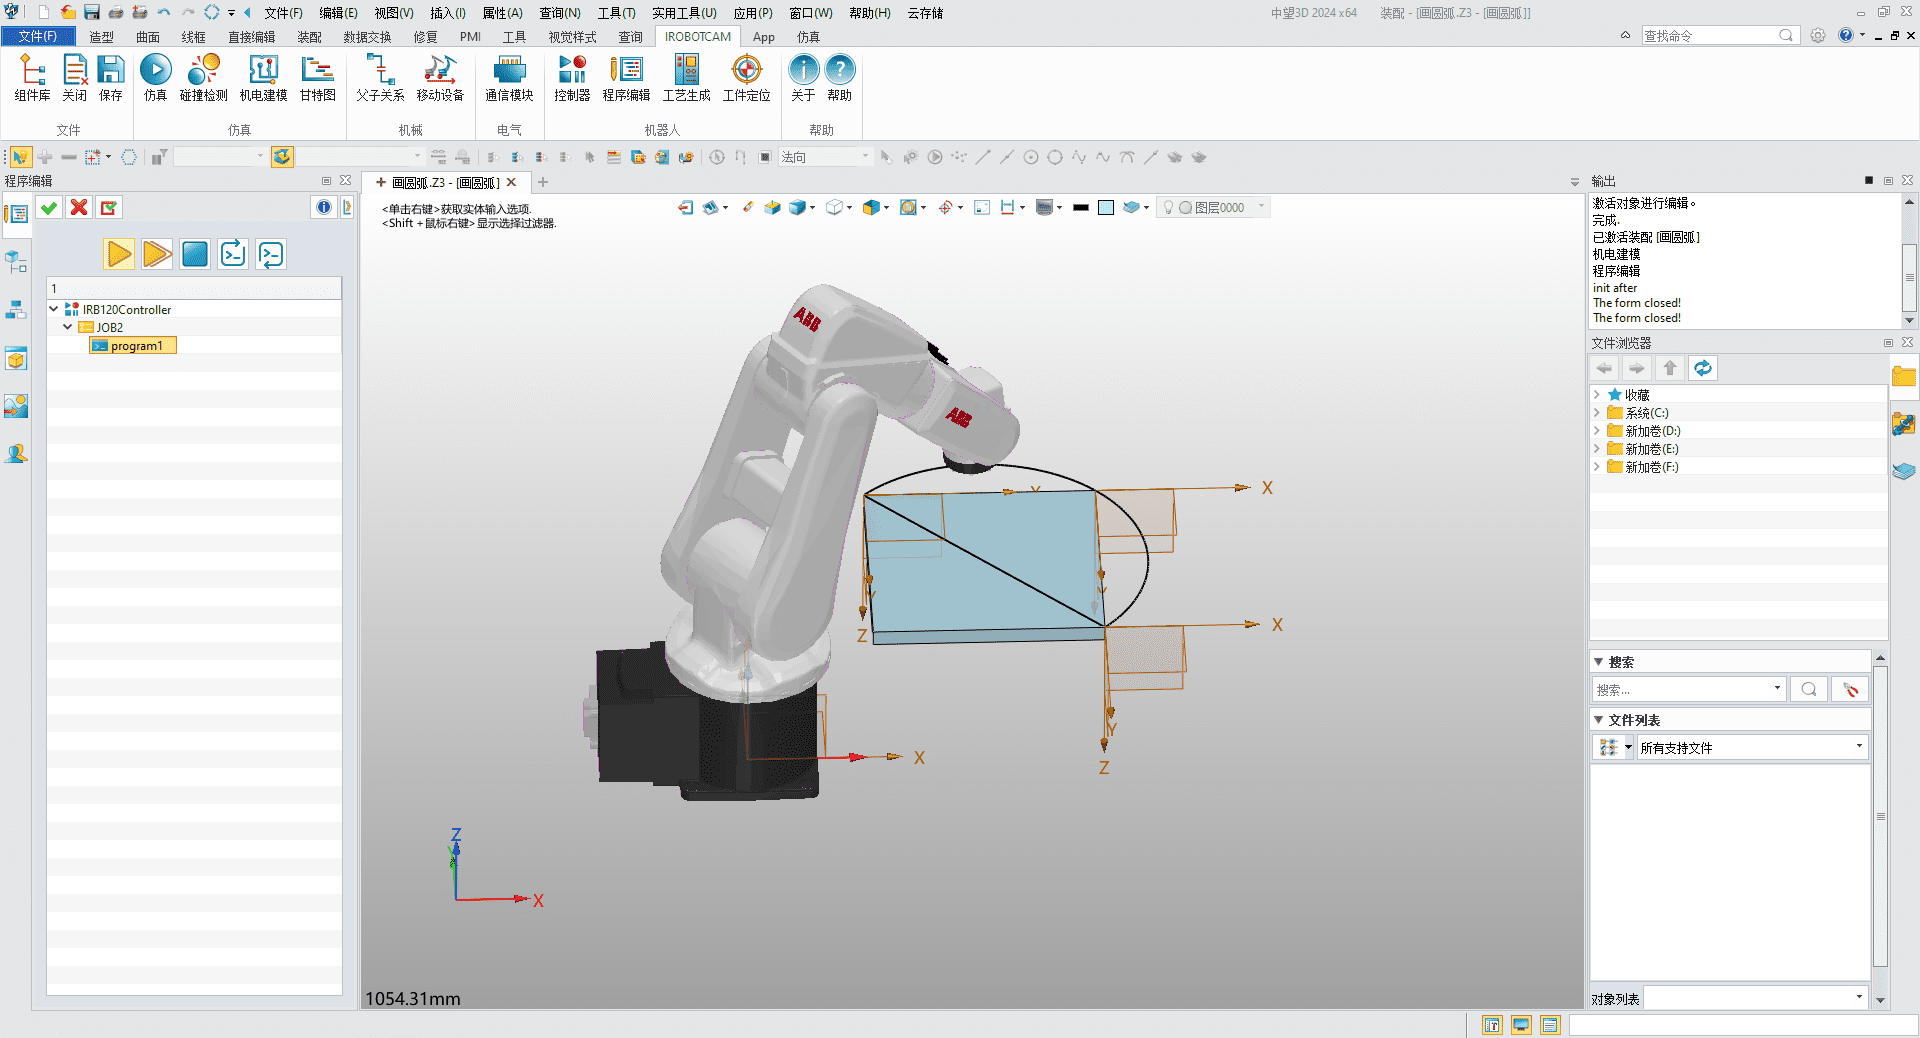Open 甘特图 Gantt chart

pyautogui.click(x=317, y=78)
